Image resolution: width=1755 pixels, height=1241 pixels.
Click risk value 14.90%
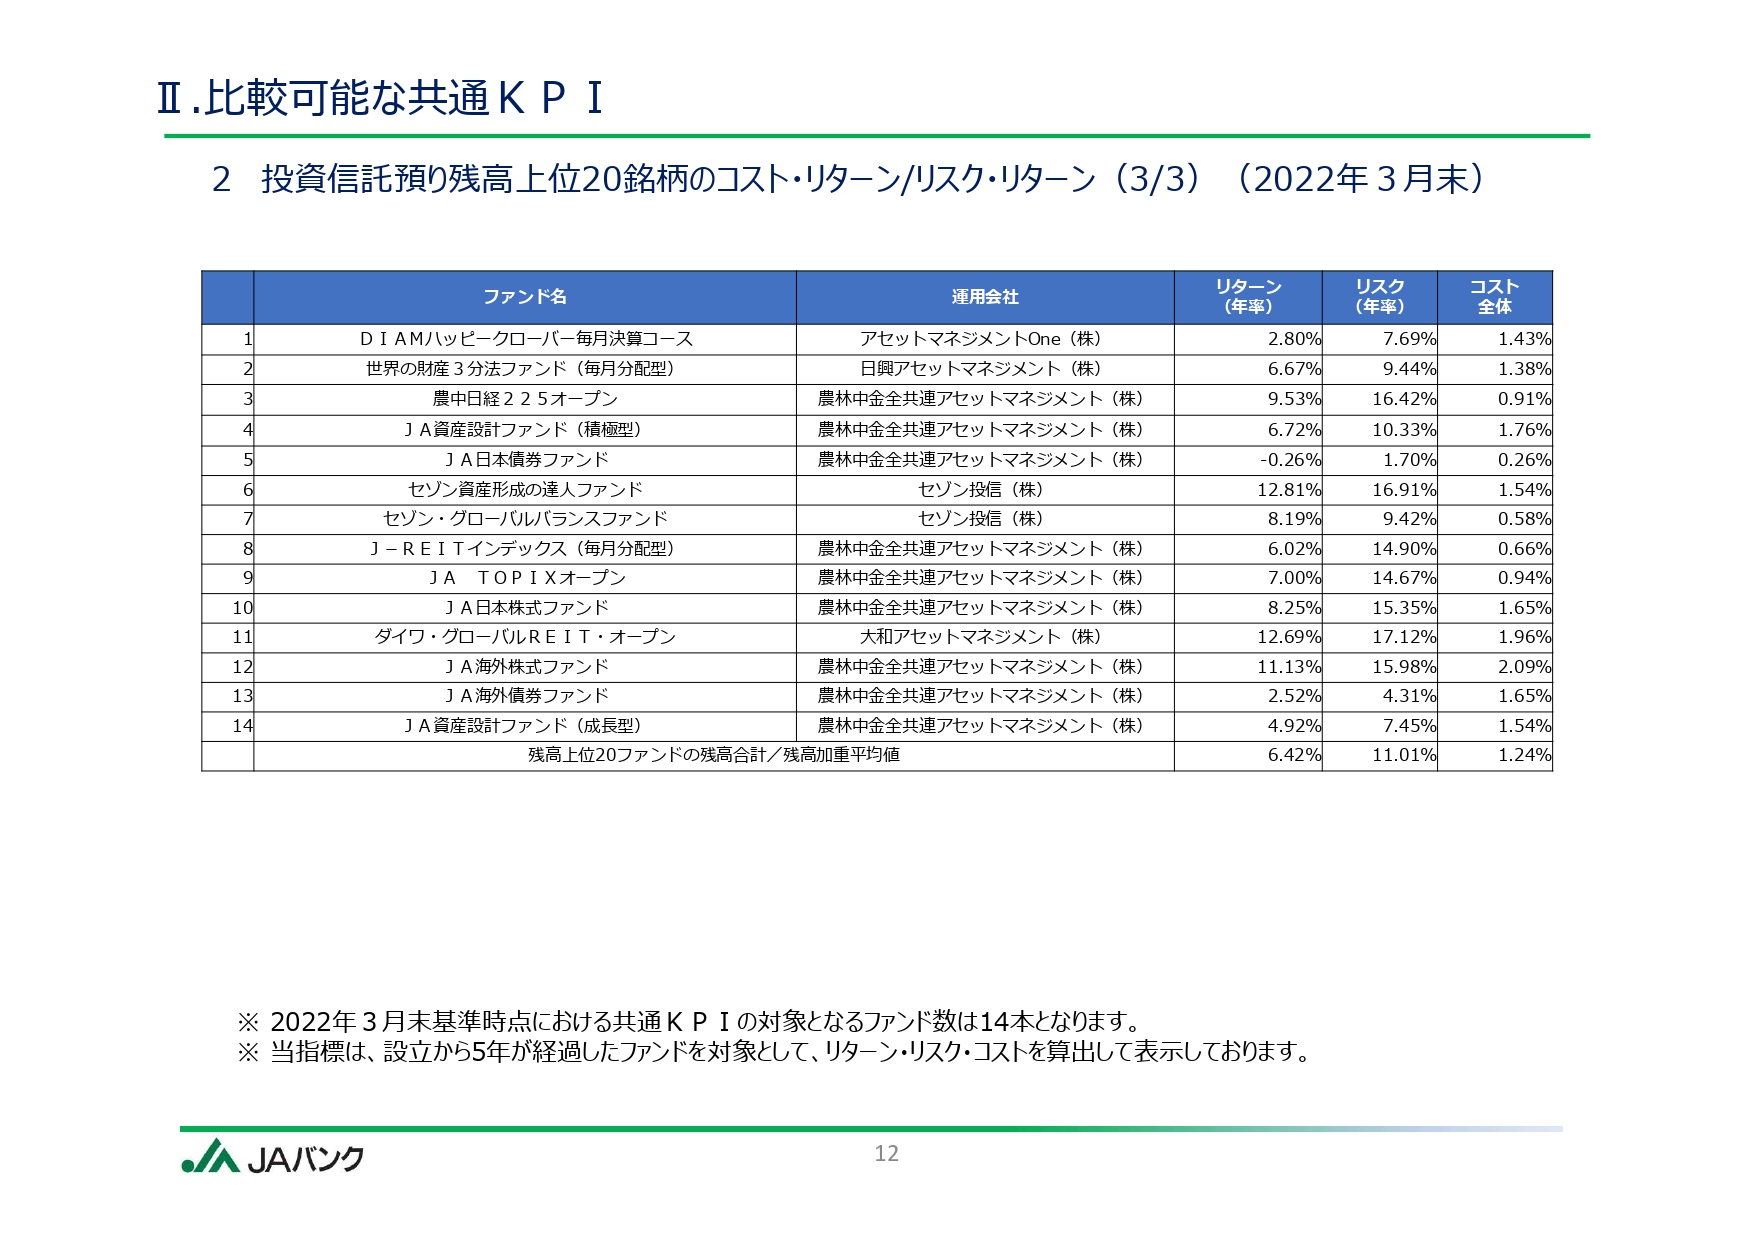click(x=1404, y=549)
